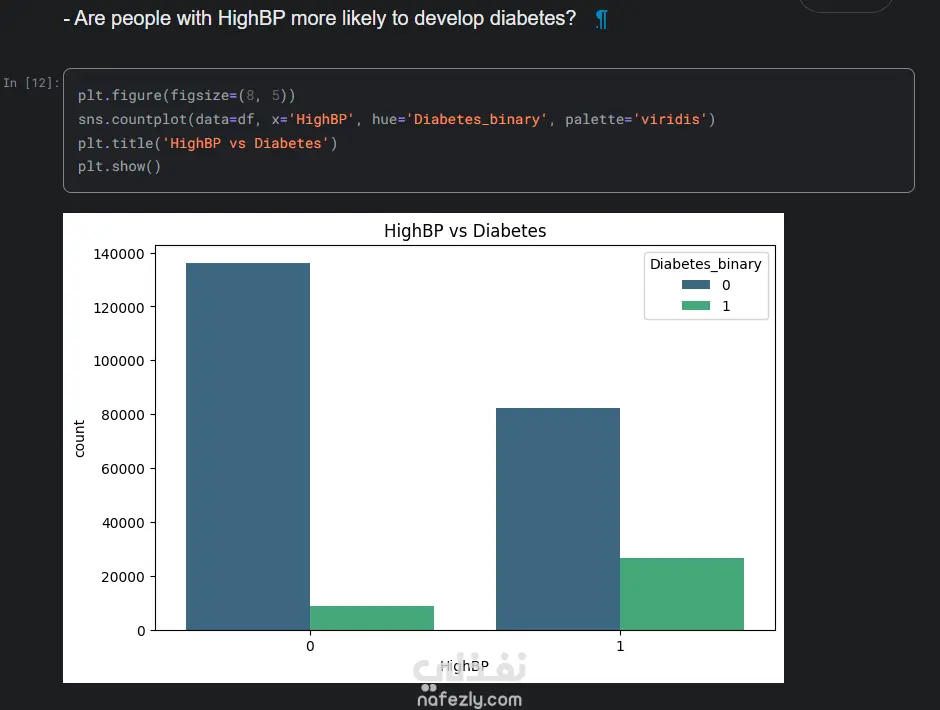Click the 'Diabetes_binary' legend title
This screenshot has width=940, height=710.
point(706,264)
